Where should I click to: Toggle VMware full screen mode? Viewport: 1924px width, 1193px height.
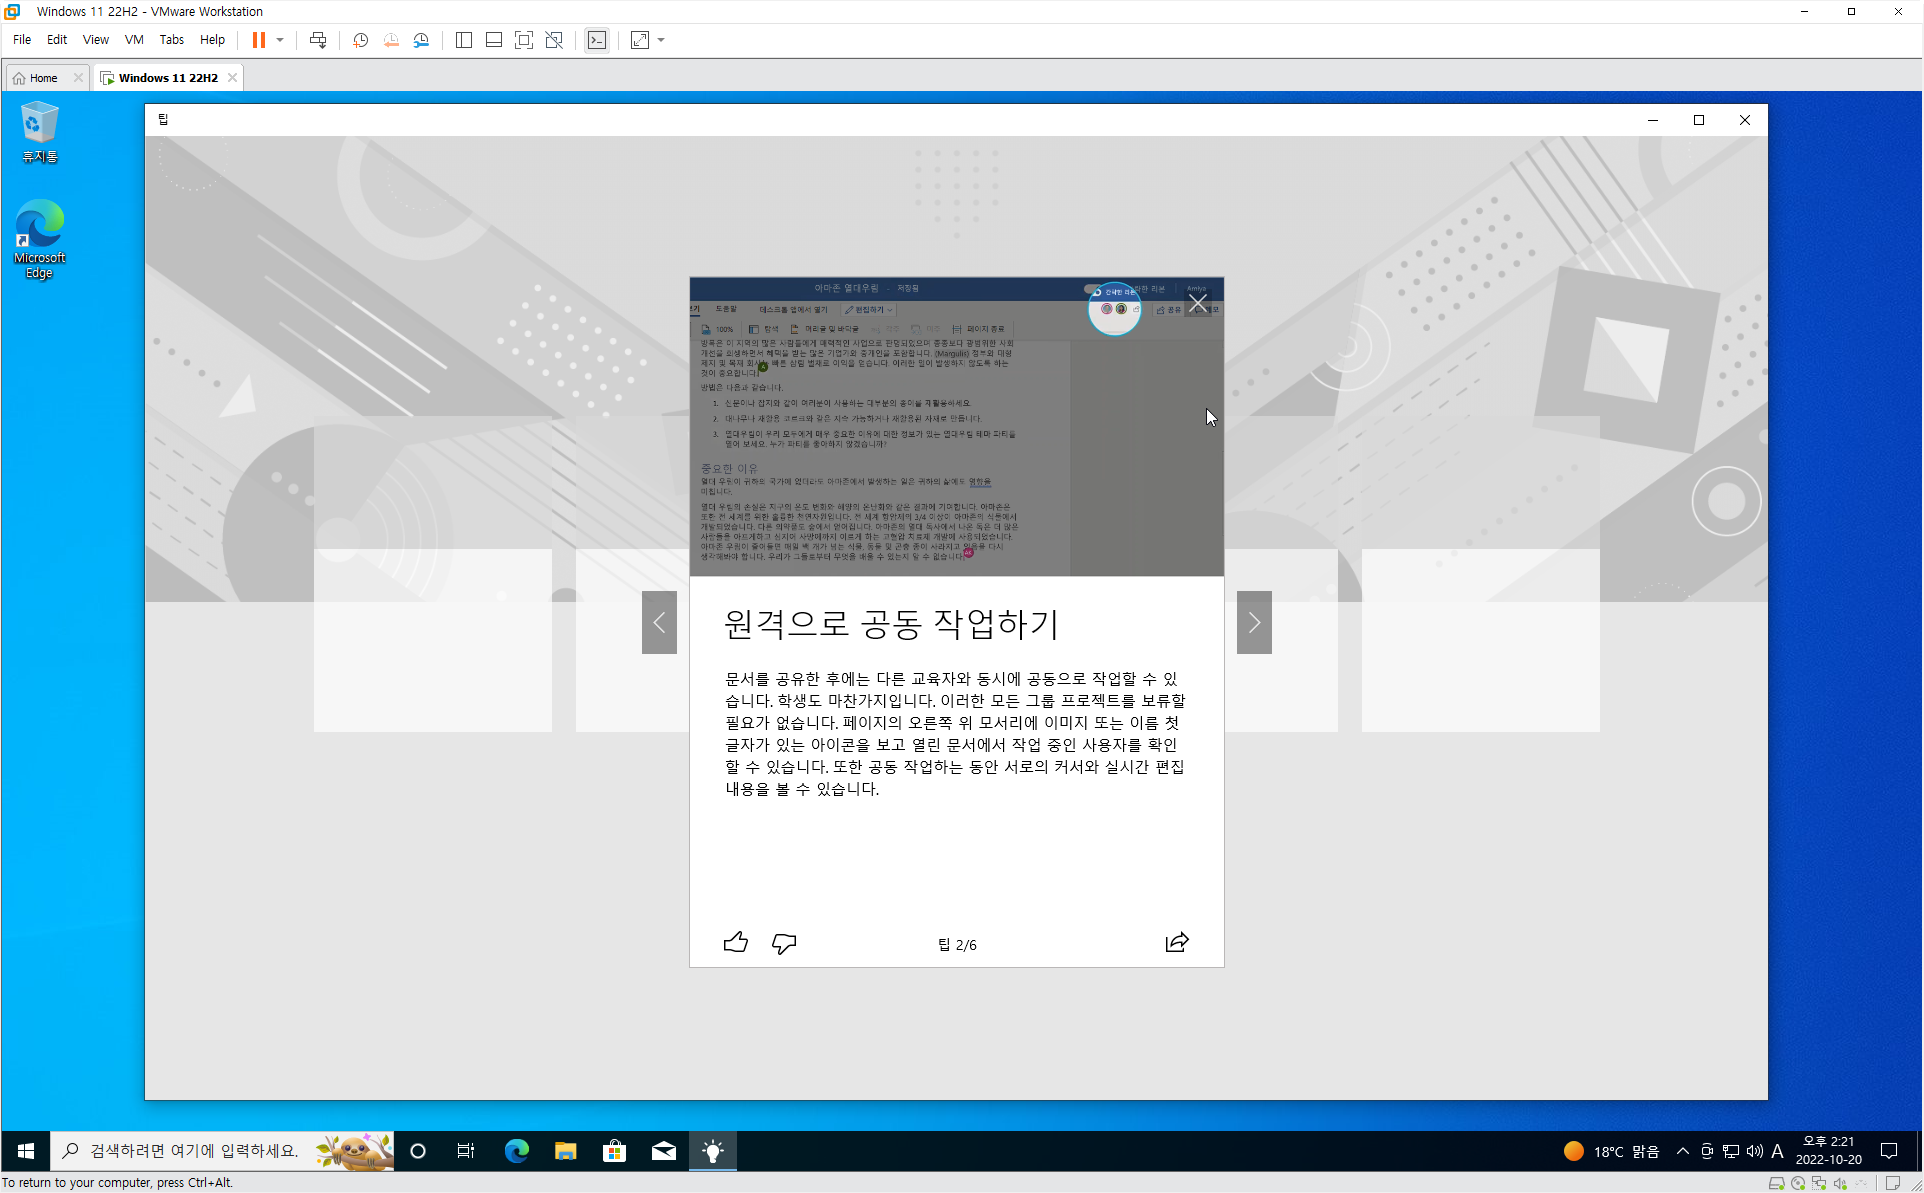coord(523,40)
